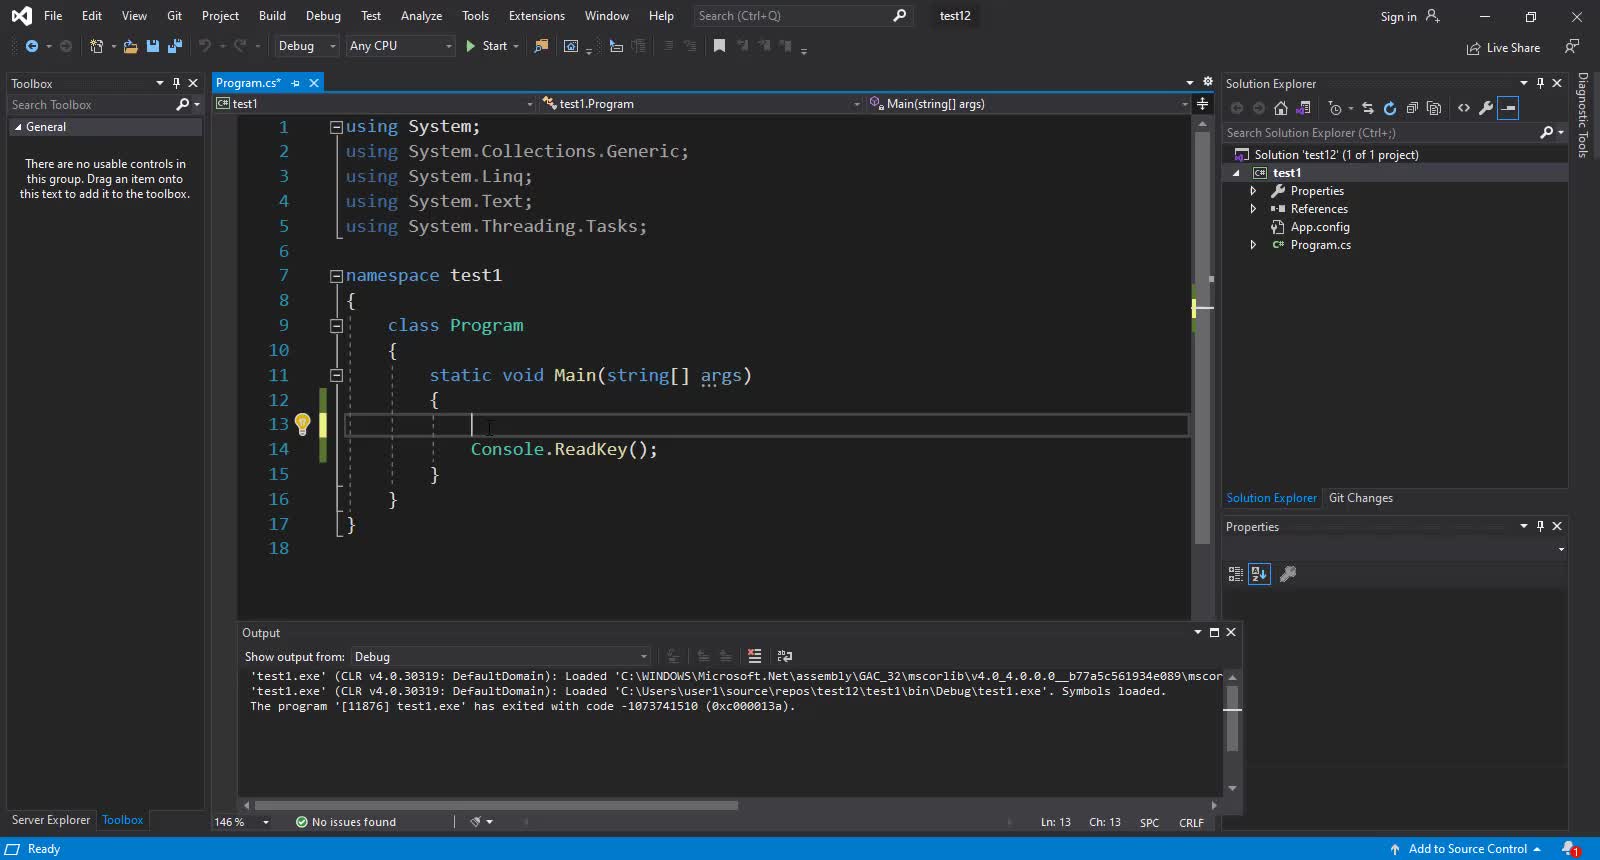The width and height of the screenshot is (1600, 860).
Task: Click the Search Solution Explorer field
Action: click(1380, 133)
